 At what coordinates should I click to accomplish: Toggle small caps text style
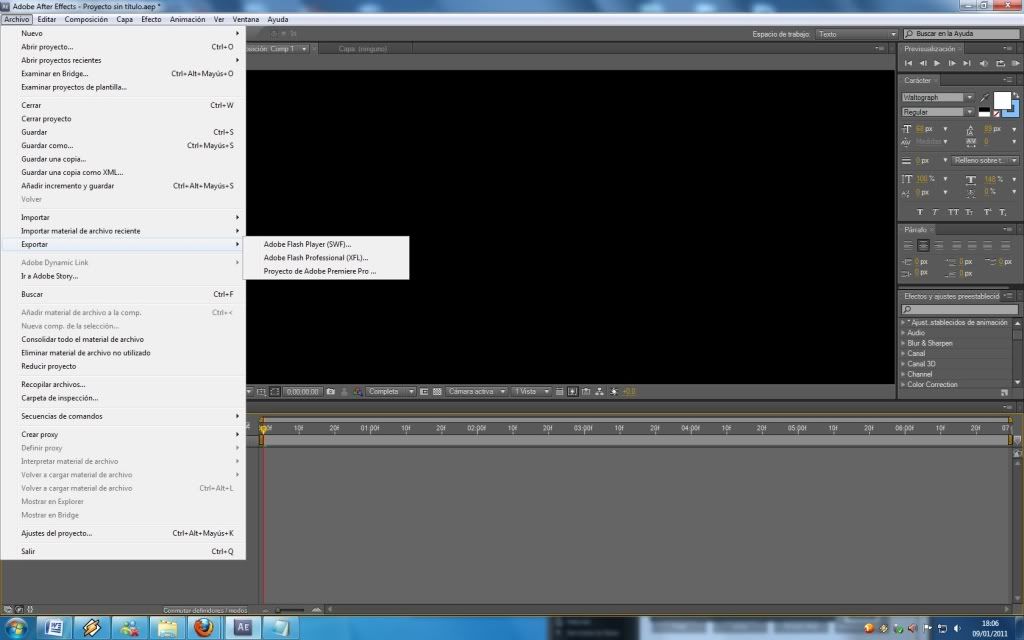click(969, 212)
